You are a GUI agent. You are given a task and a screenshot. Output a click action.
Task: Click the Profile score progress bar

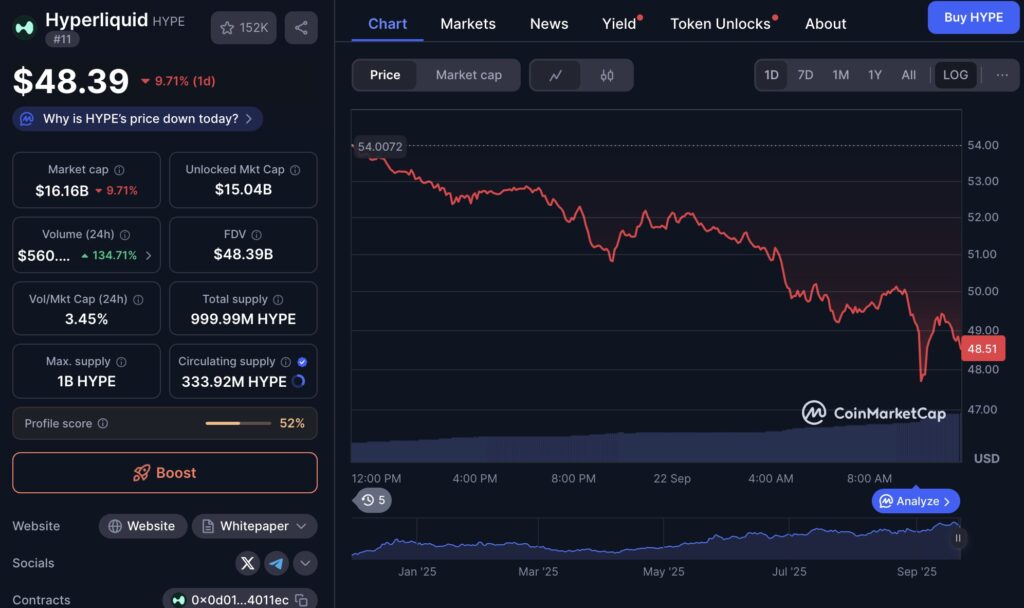tap(238, 423)
